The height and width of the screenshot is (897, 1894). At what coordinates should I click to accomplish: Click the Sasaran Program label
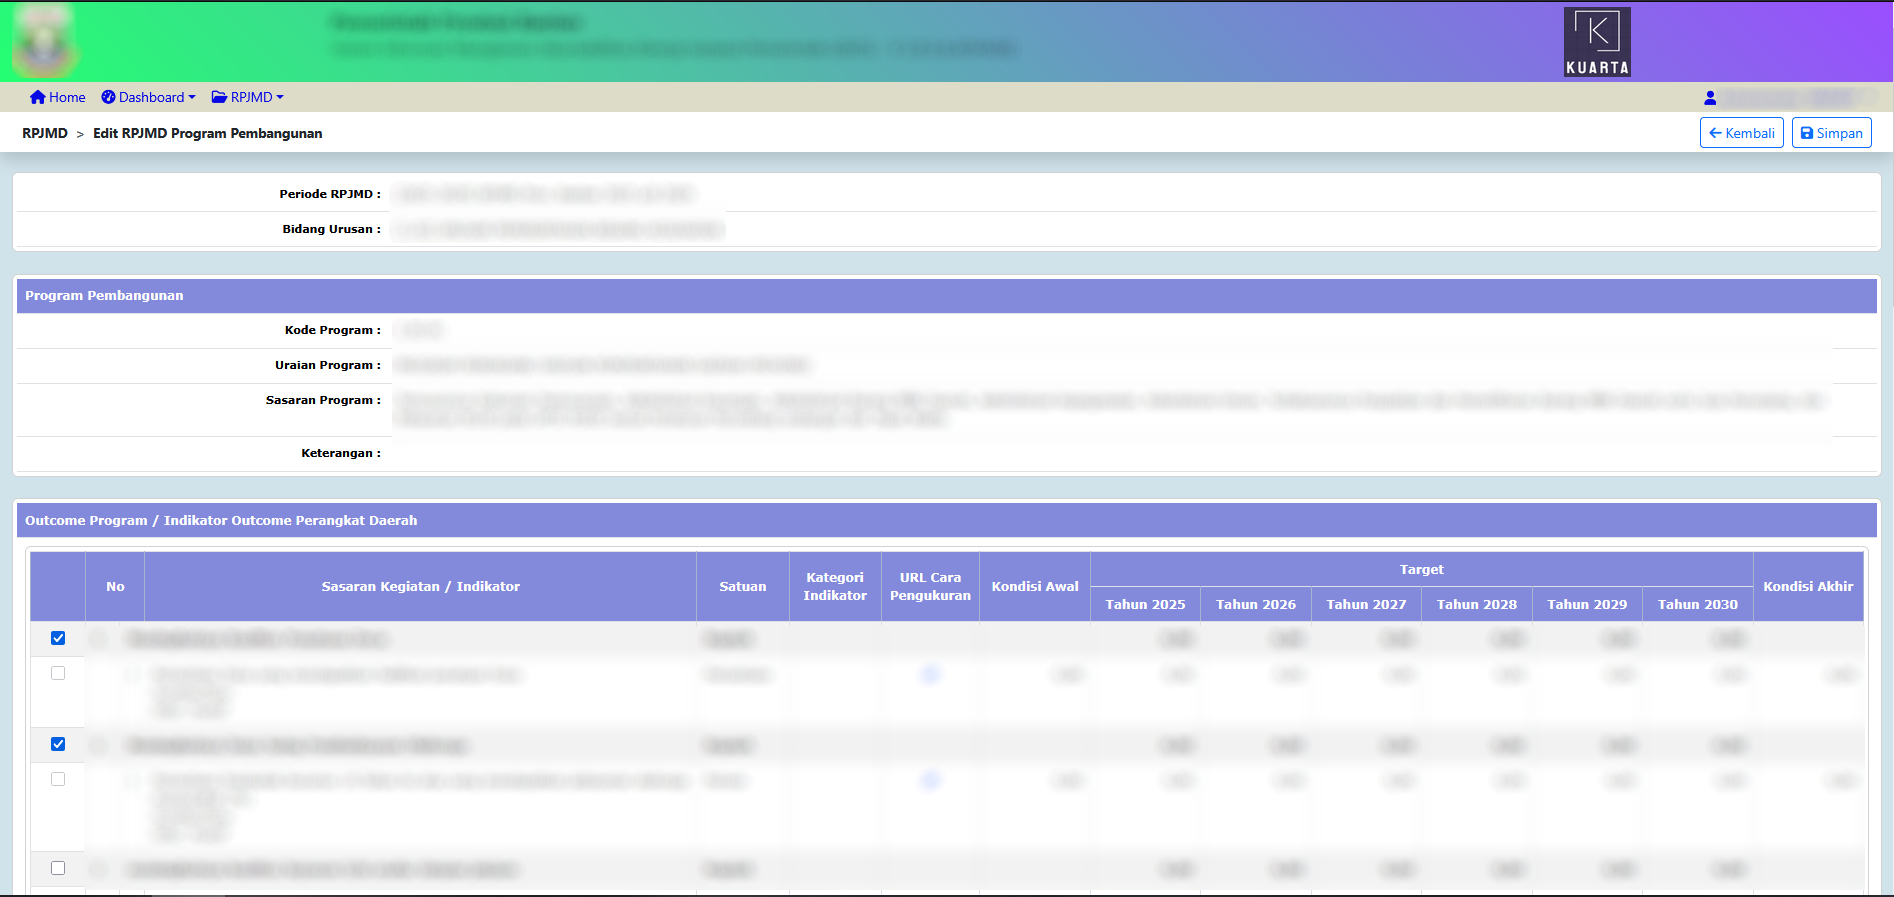(324, 400)
